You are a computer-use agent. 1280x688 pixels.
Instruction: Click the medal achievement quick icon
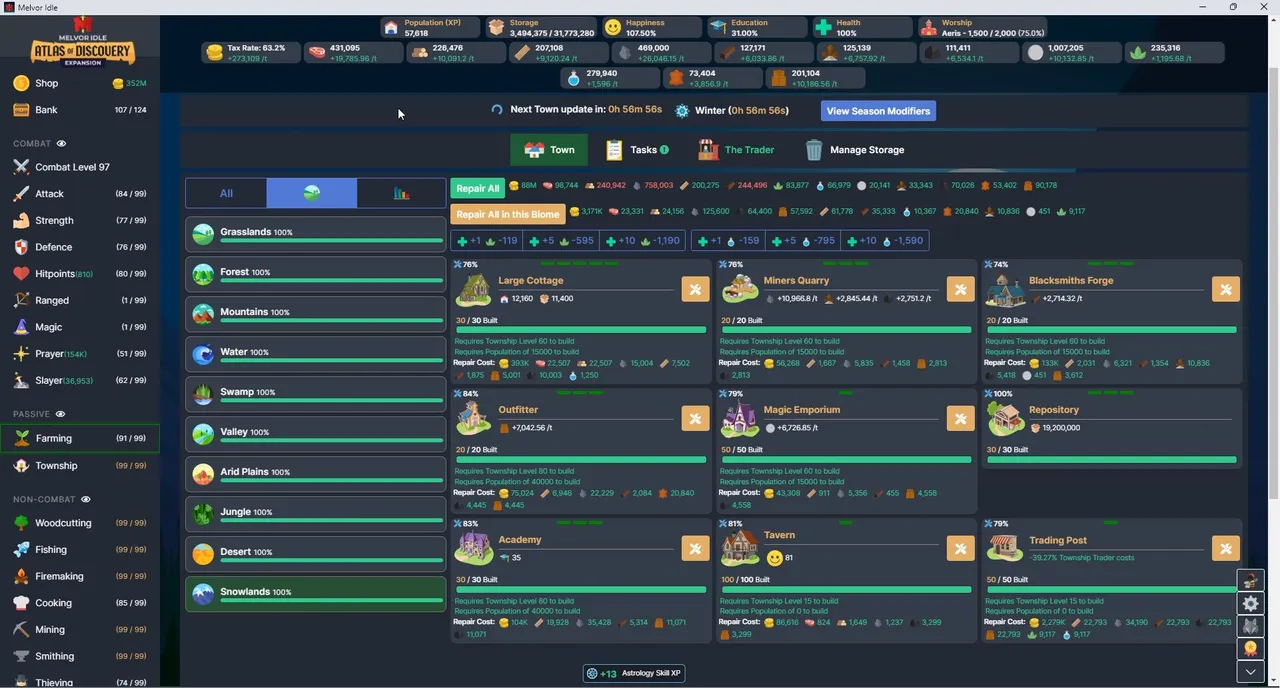[x=1250, y=649]
